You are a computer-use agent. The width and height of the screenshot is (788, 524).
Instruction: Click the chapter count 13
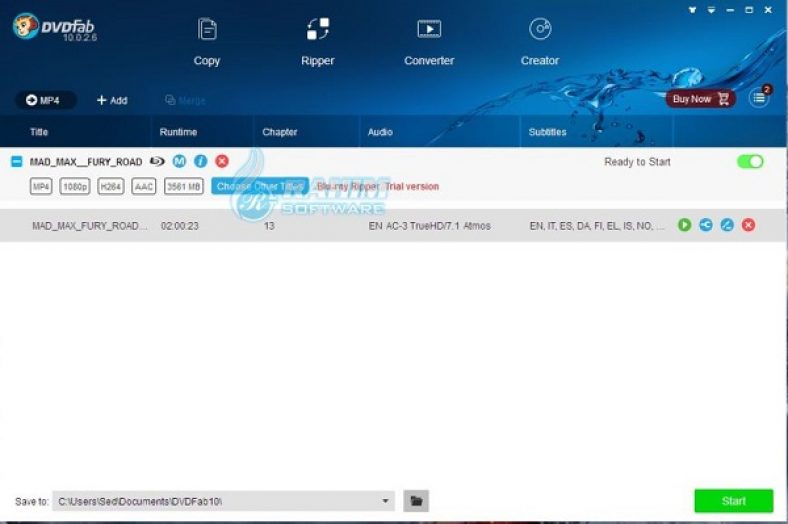tap(269, 226)
